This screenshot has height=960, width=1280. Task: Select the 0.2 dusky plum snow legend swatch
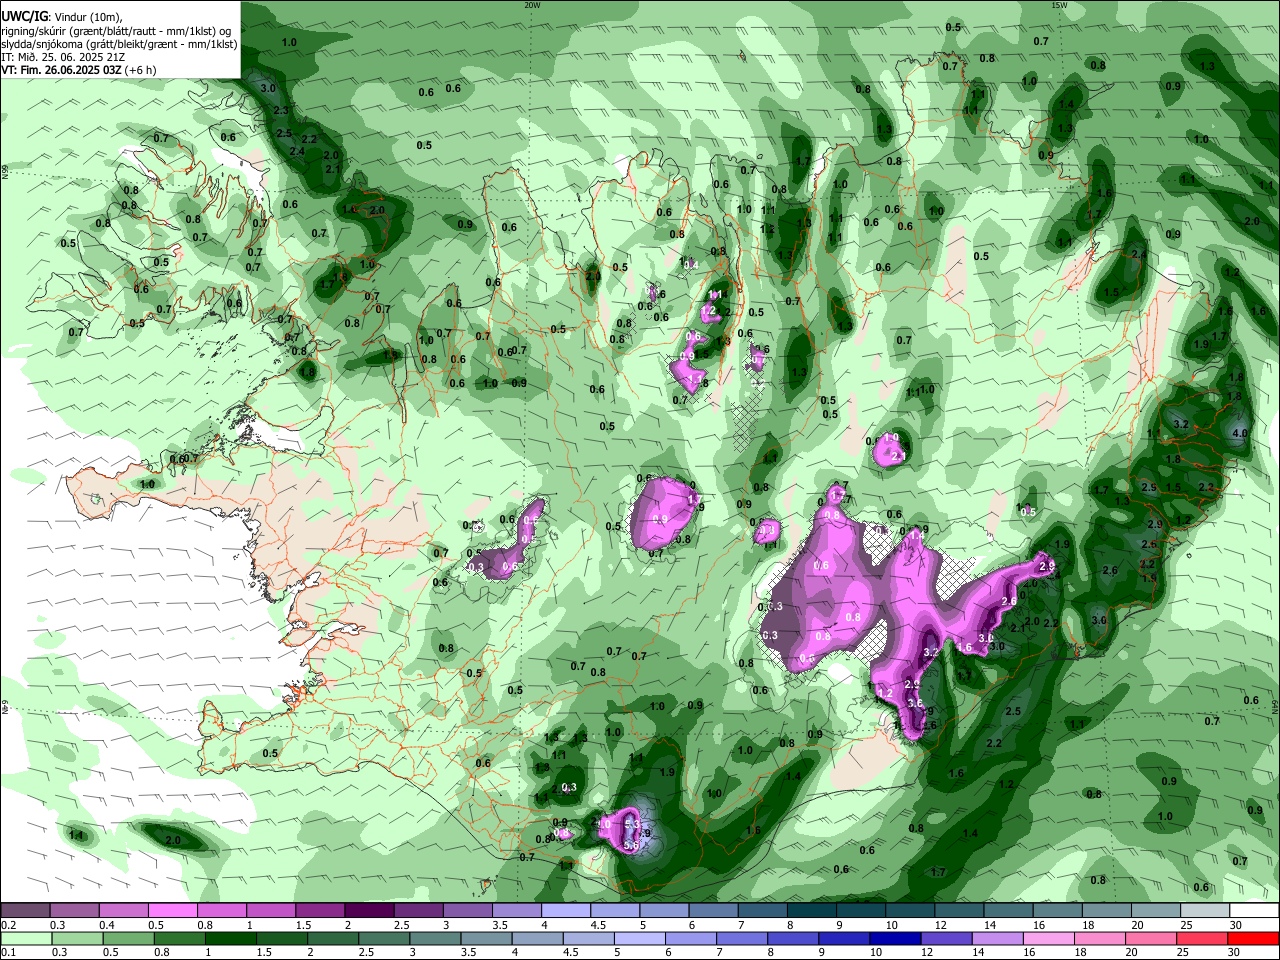click(x=25, y=911)
